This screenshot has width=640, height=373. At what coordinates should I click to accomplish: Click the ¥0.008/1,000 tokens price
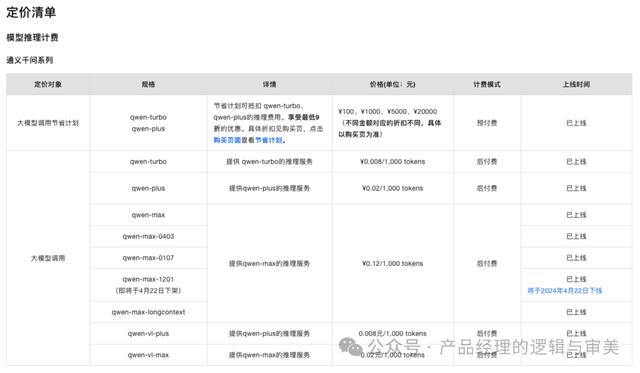click(x=392, y=162)
